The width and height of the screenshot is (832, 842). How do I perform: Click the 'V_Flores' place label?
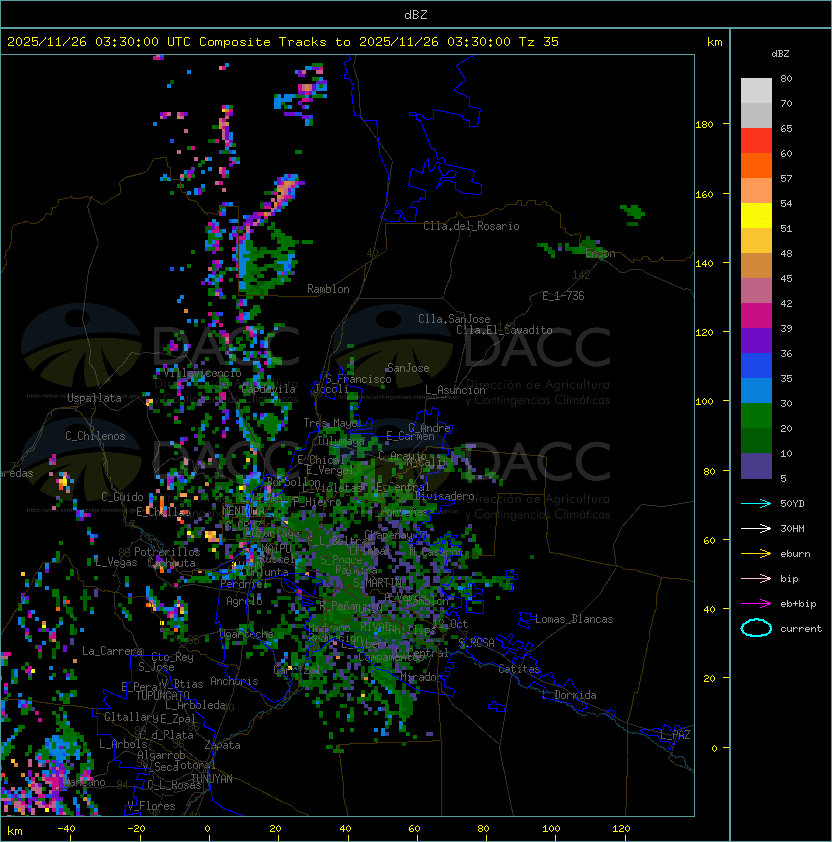coord(151,806)
